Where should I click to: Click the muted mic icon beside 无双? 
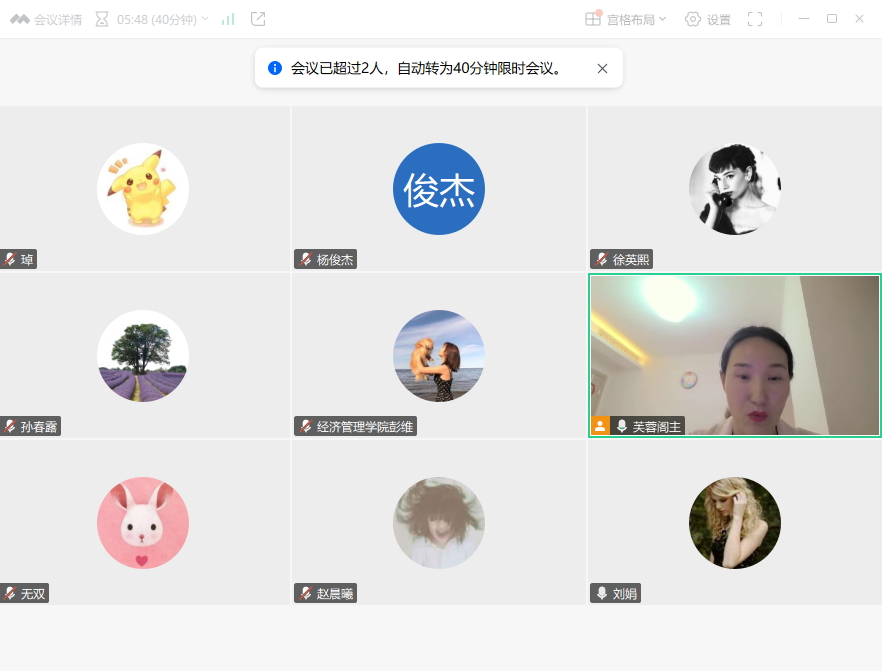pyautogui.click(x=10, y=593)
